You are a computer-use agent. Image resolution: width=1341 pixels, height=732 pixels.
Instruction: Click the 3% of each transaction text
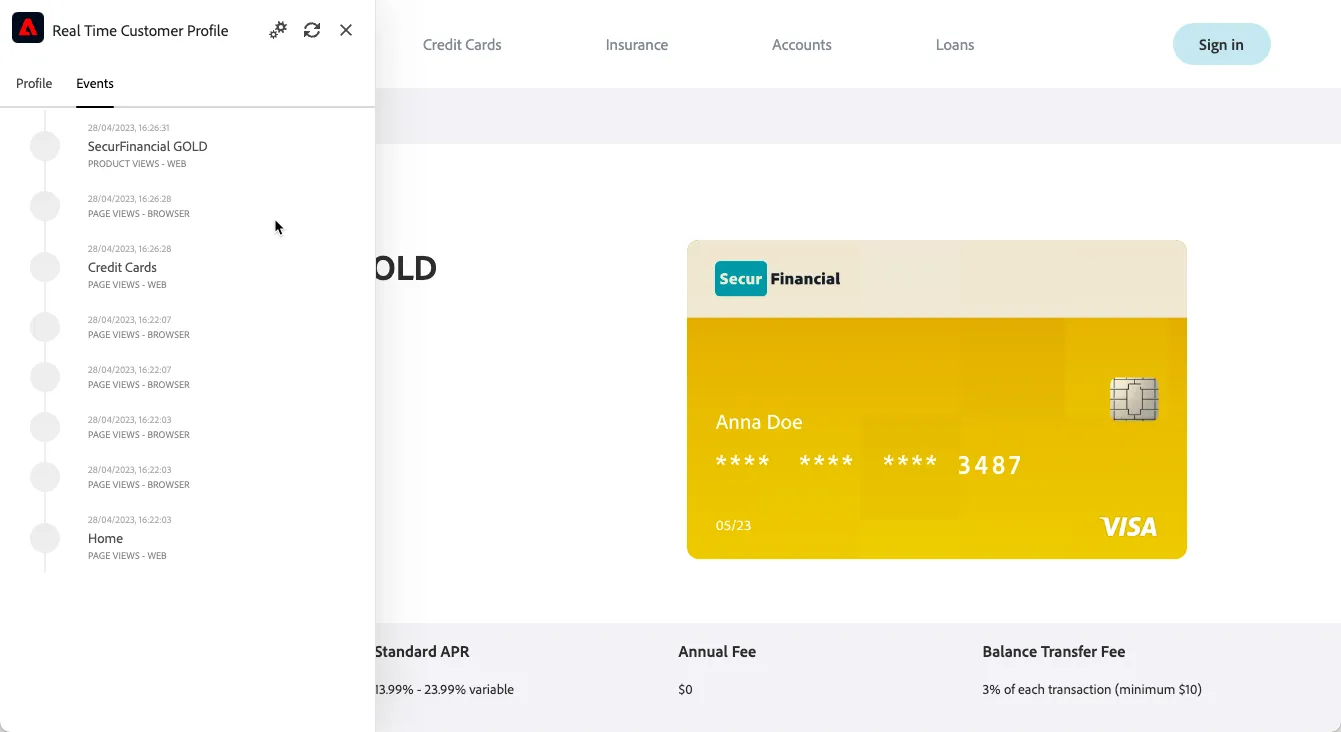click(x=1092, y=690)
